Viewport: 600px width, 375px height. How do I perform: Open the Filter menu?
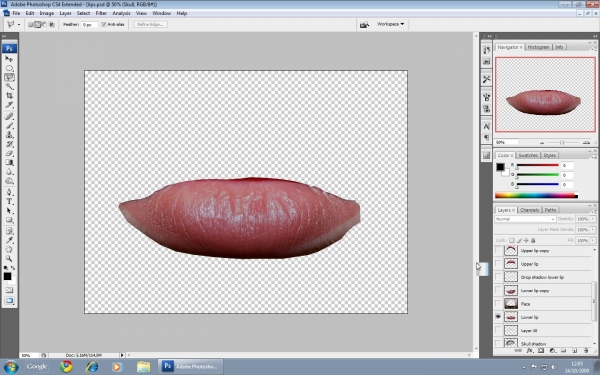point(101,13)
